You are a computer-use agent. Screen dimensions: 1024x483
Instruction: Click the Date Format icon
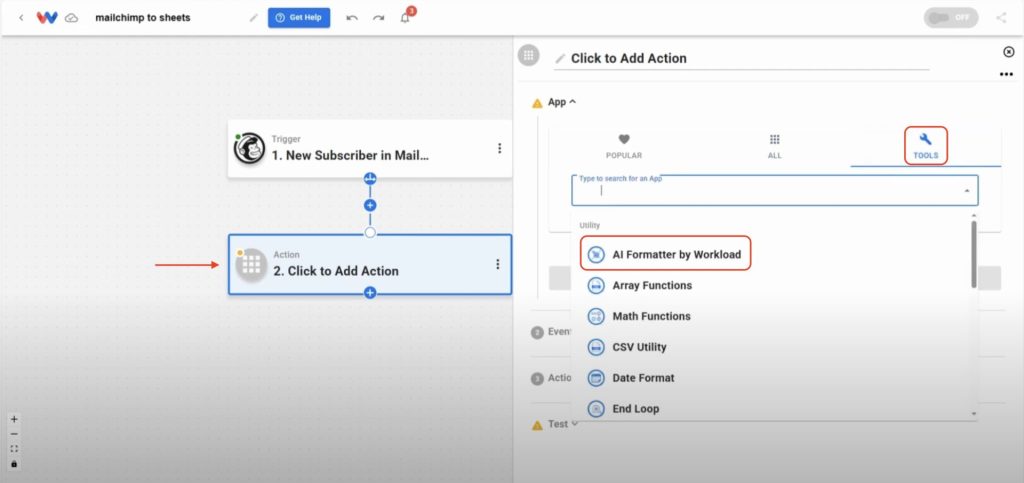(596, 378)
